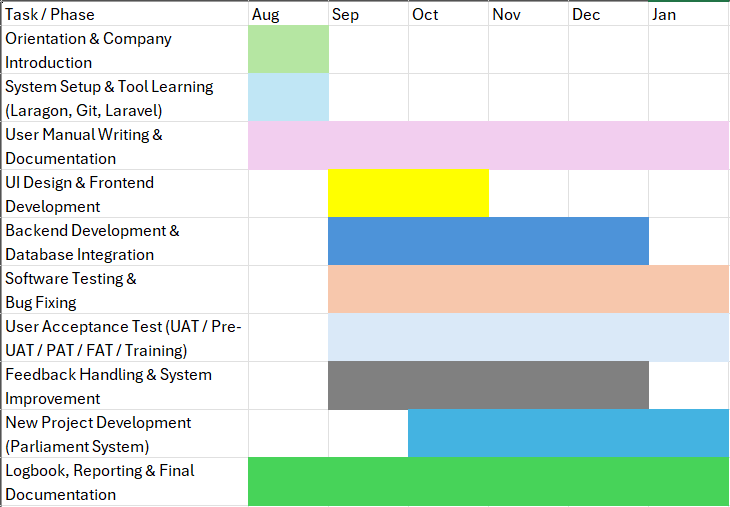Click the Backend Development & Database Integration cell
The image size is (730, 507).
click(x=124, y=242)
